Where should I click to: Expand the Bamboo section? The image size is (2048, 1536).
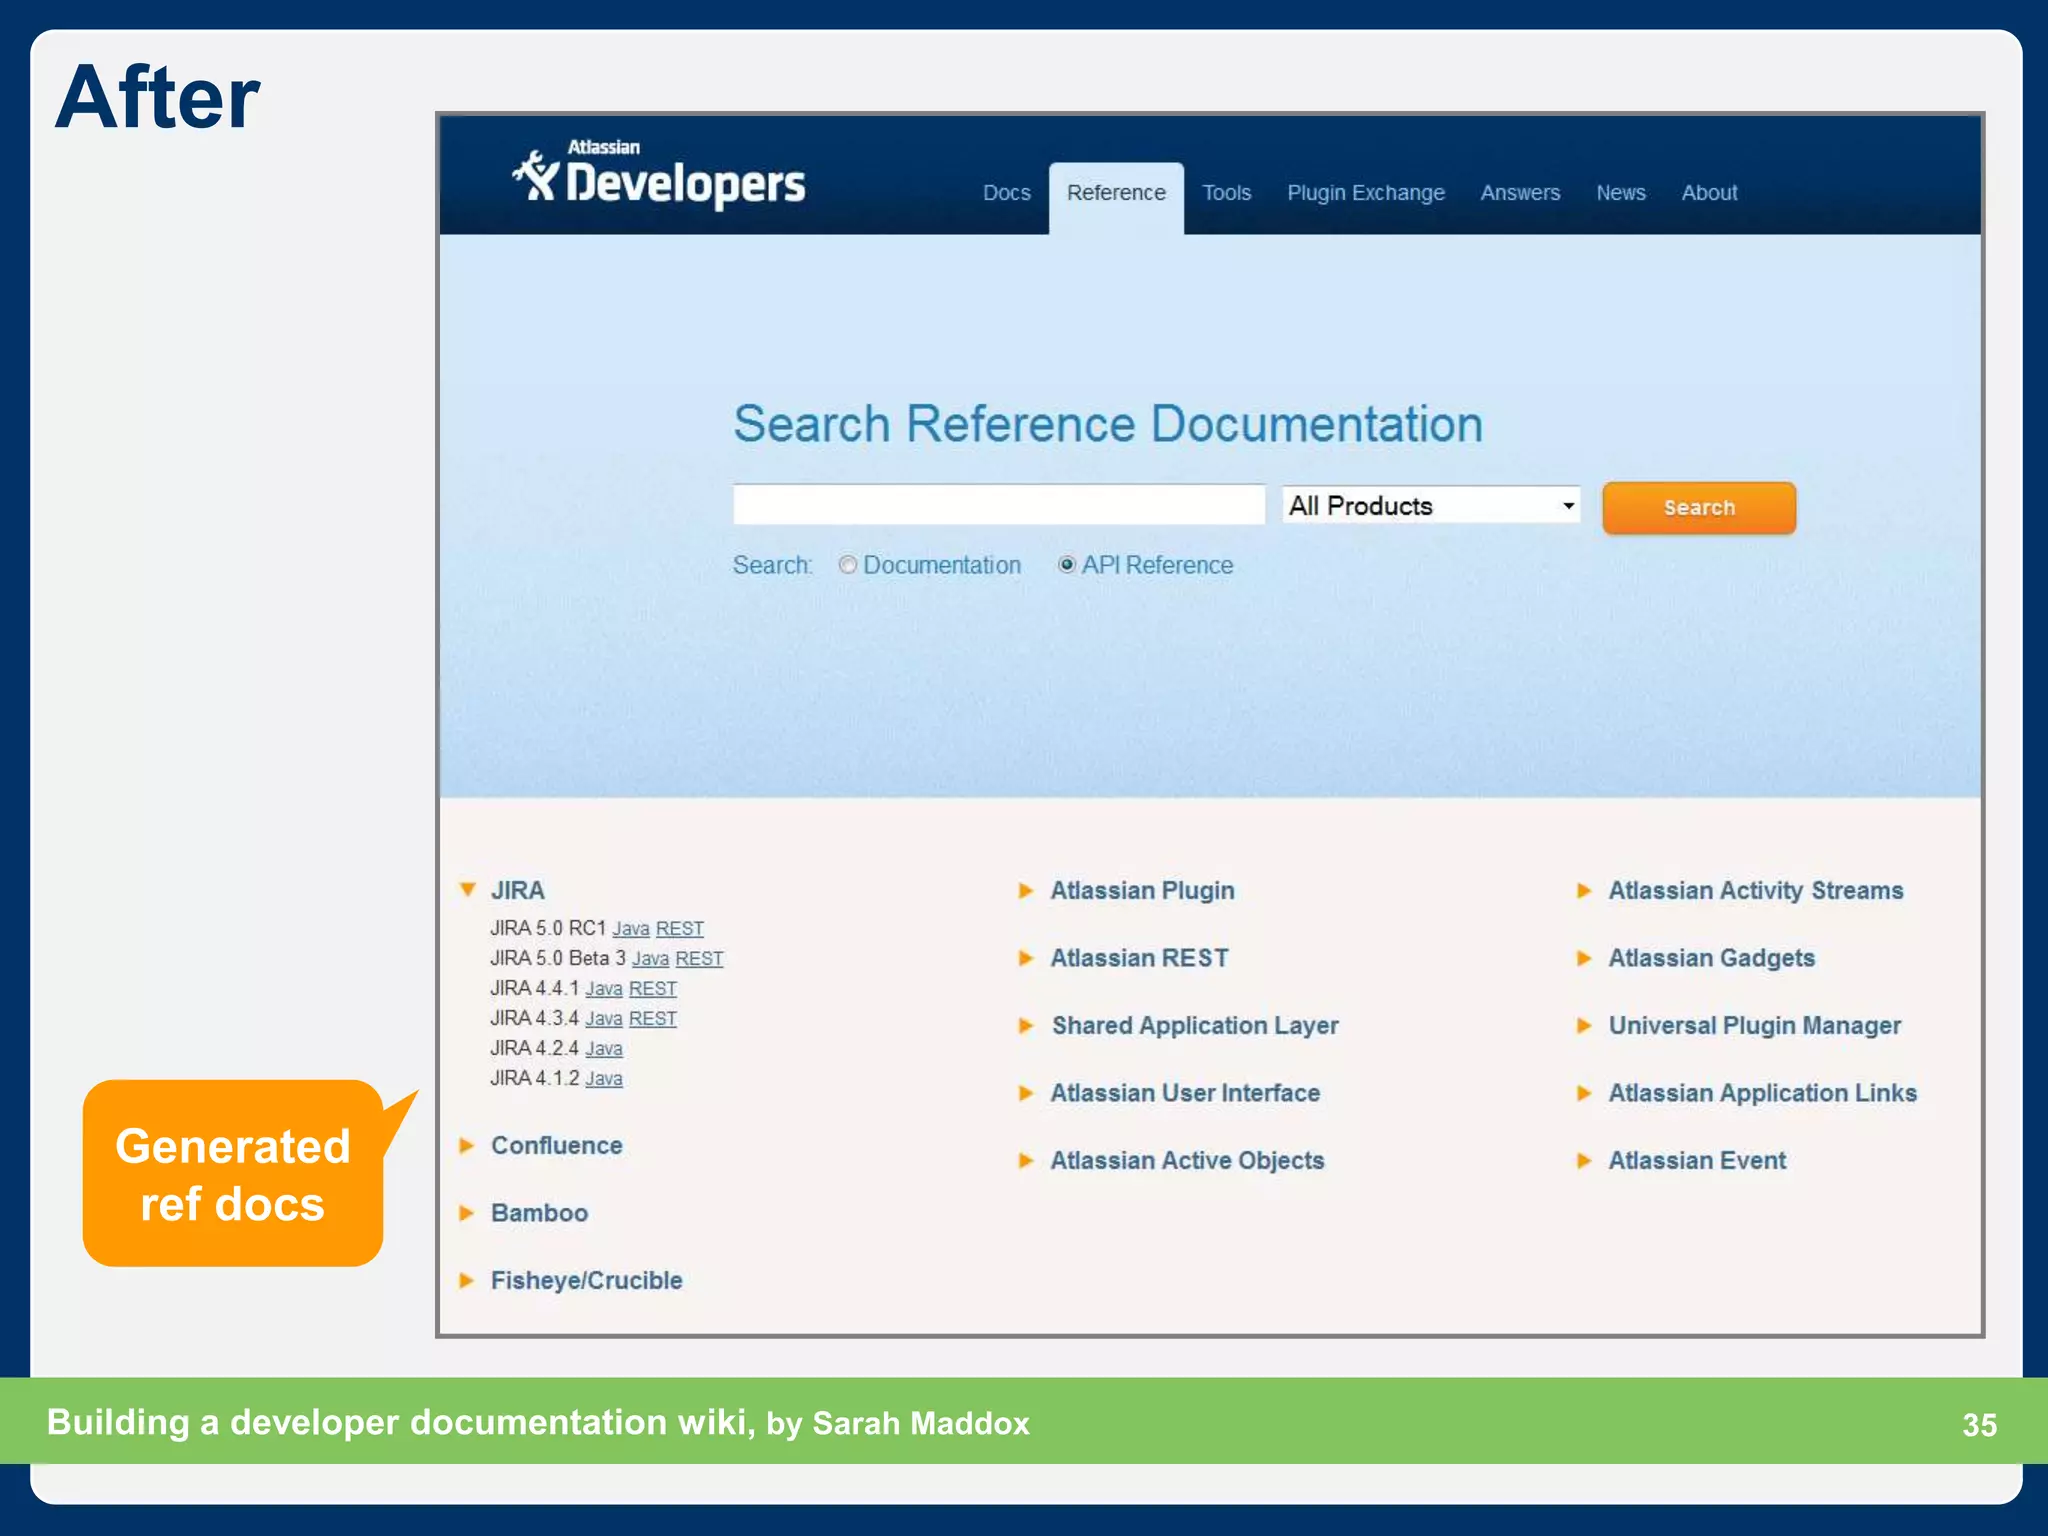(x=466, y=1213)
